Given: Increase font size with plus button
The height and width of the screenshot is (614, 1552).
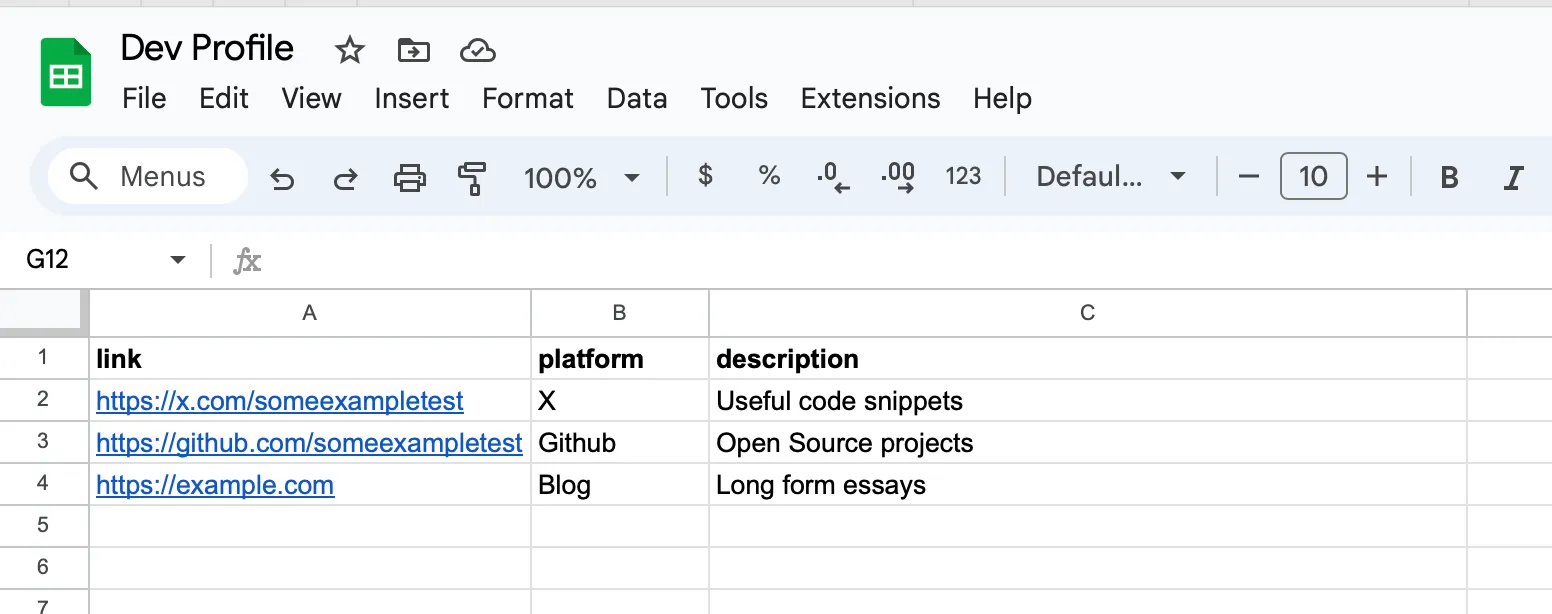Looking at the screenshot, I should (x=1377, y=177).
